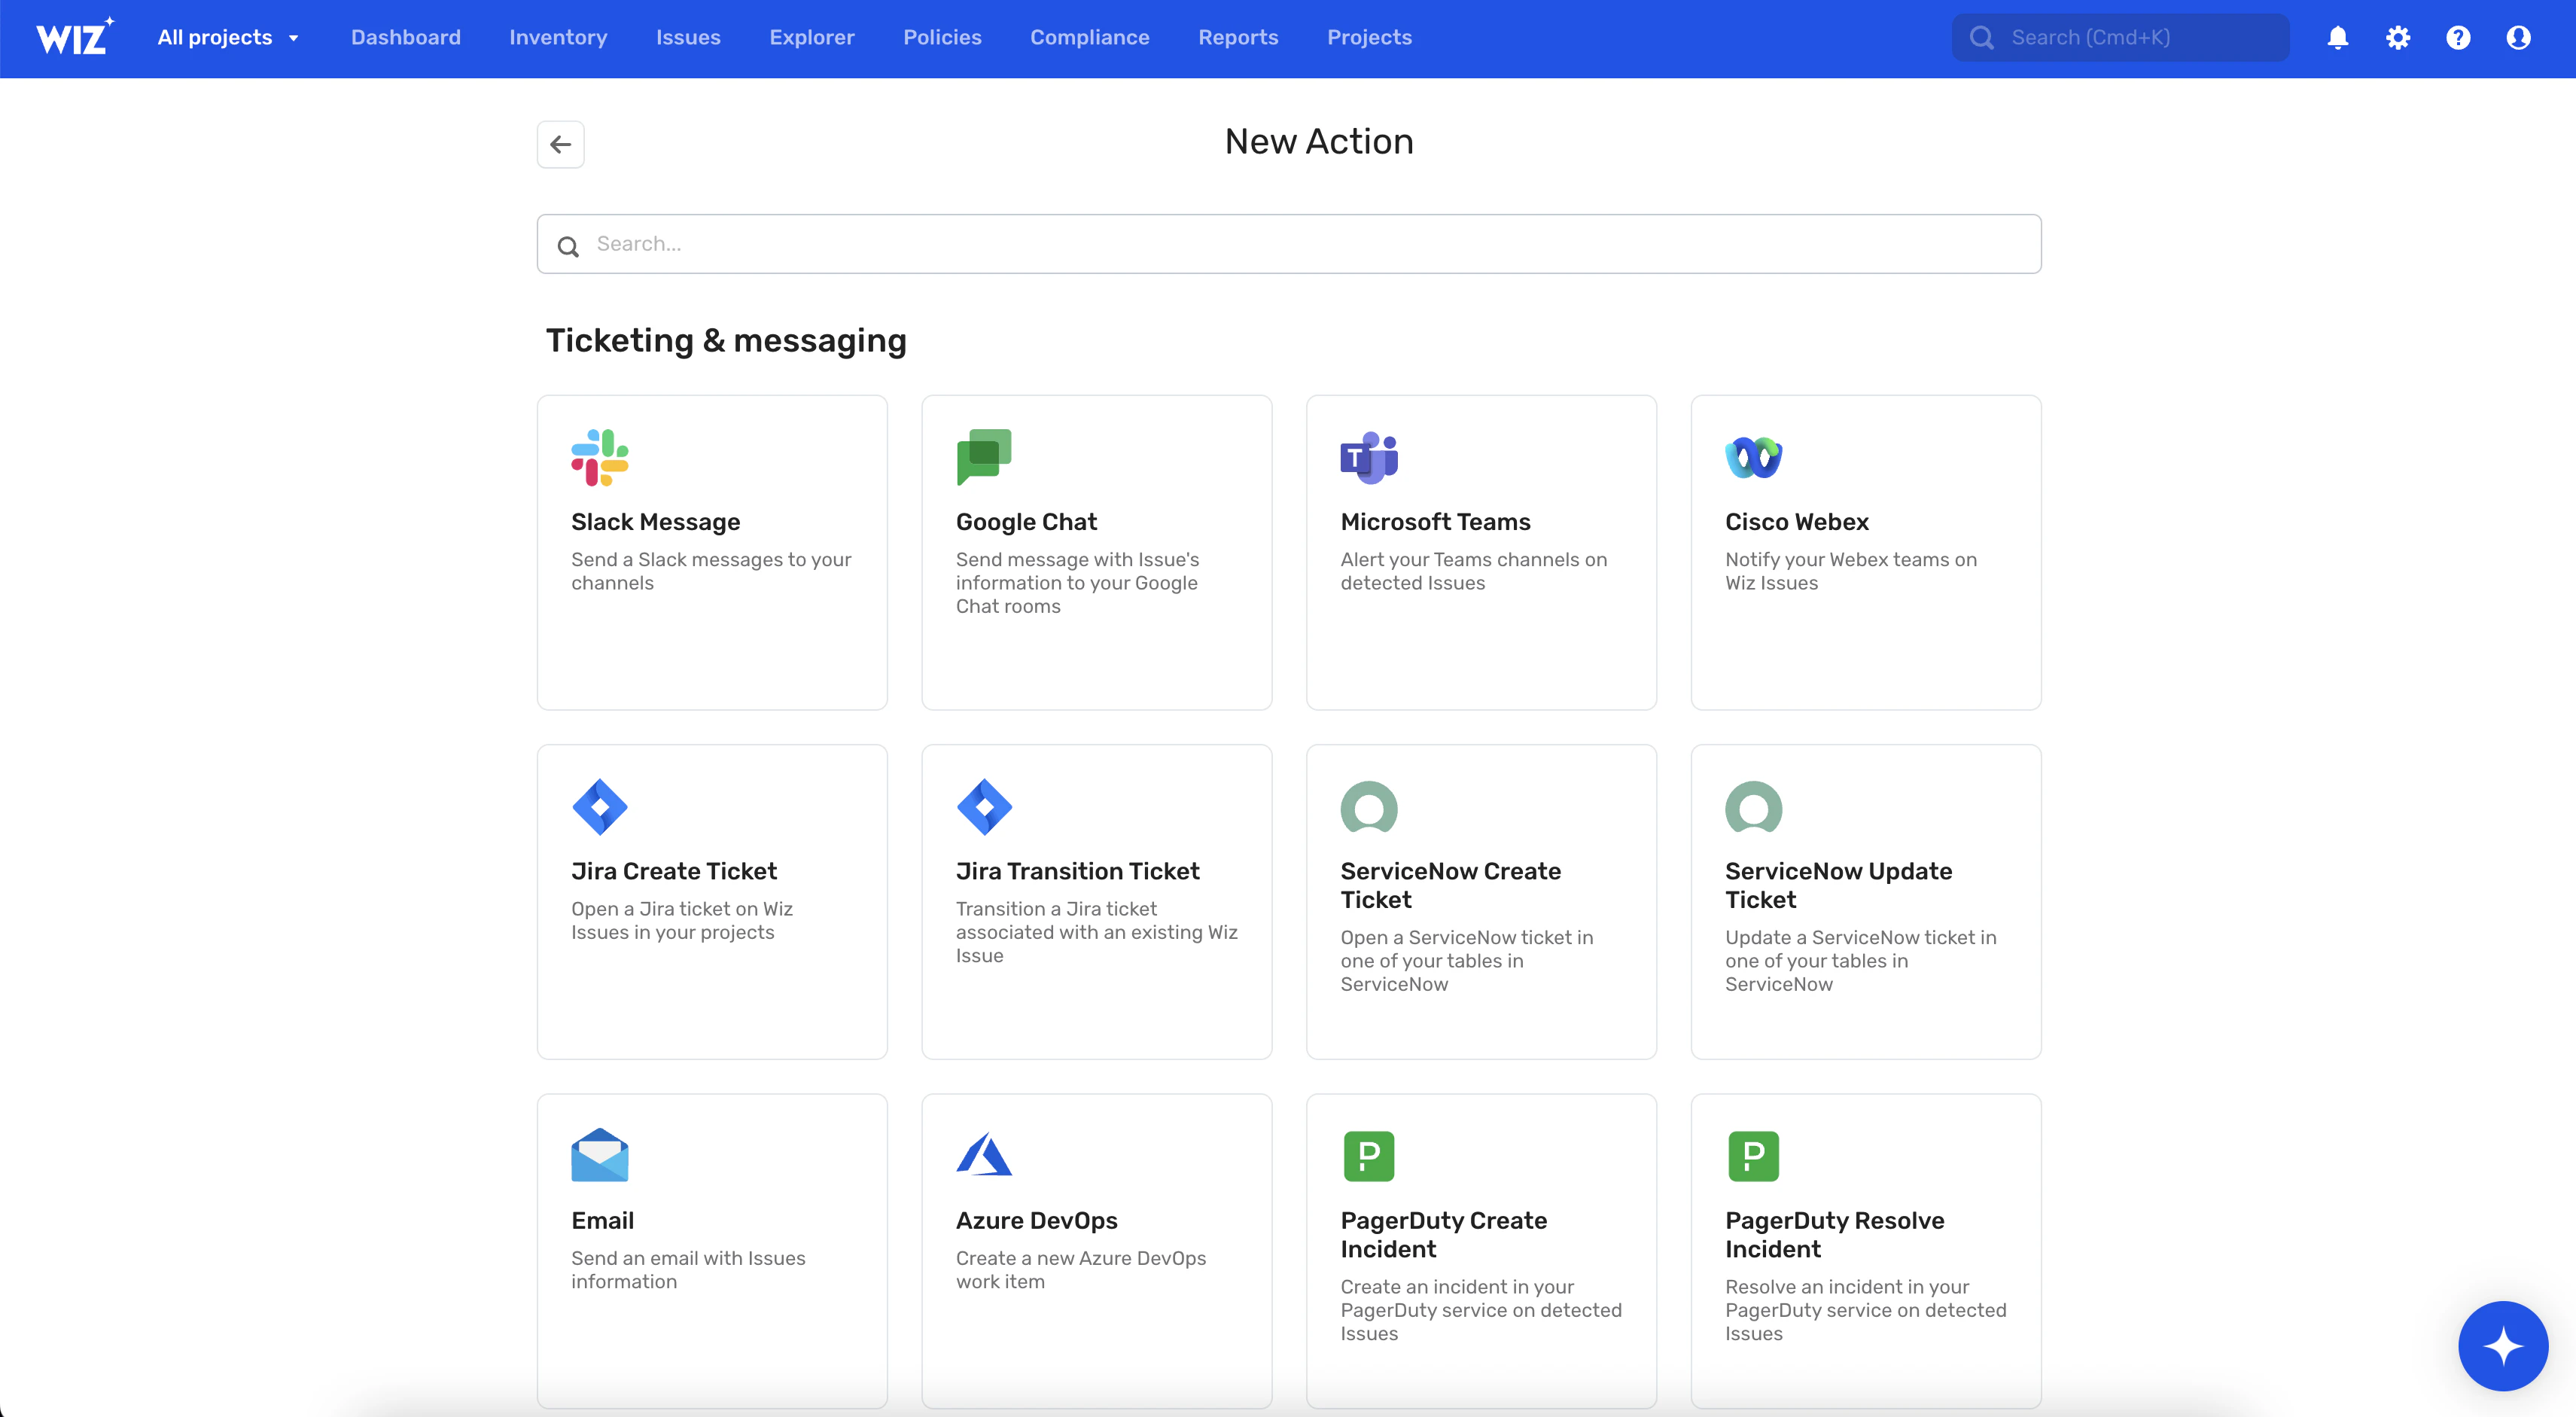Click the Inventory navigation tab

tap(558, 38)
